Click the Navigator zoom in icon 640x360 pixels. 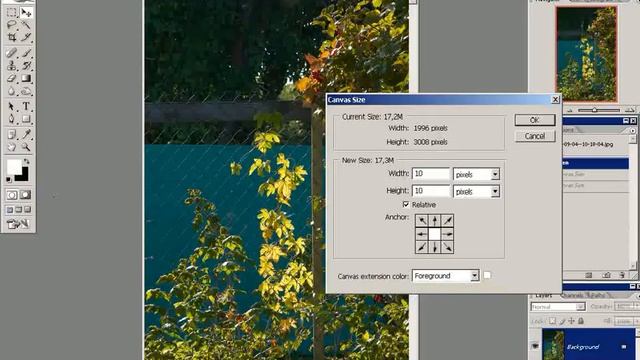coord(629,110)
